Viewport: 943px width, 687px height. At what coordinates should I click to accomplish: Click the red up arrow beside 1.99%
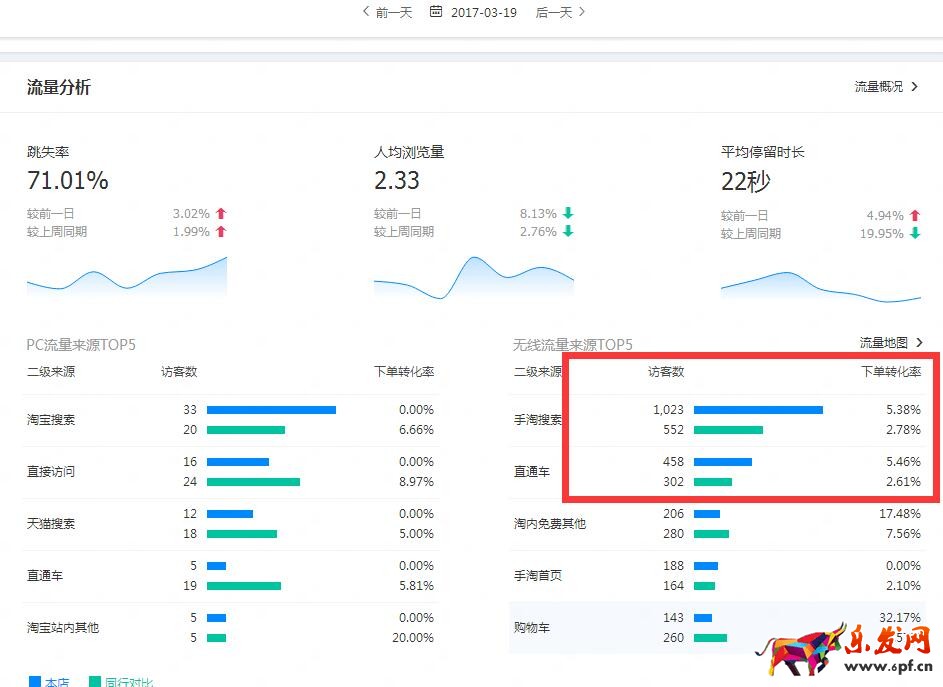221,232
